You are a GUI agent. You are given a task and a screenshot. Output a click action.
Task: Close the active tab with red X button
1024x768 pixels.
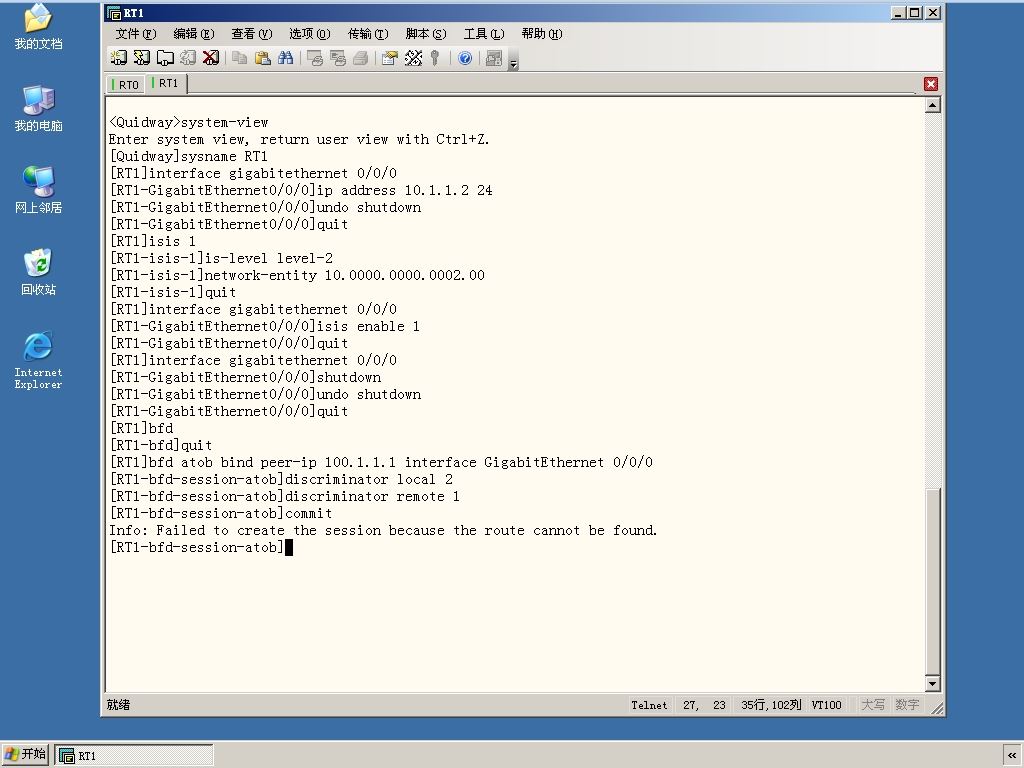pyautogui.click(x=931, y=84)
